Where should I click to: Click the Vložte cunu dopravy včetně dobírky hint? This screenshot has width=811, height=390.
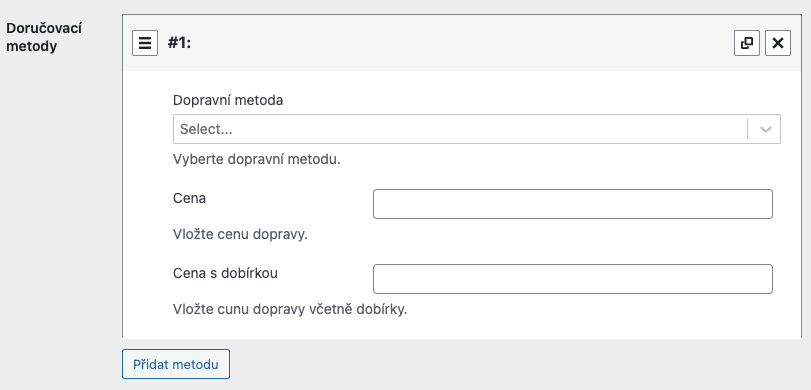[290, 309]
